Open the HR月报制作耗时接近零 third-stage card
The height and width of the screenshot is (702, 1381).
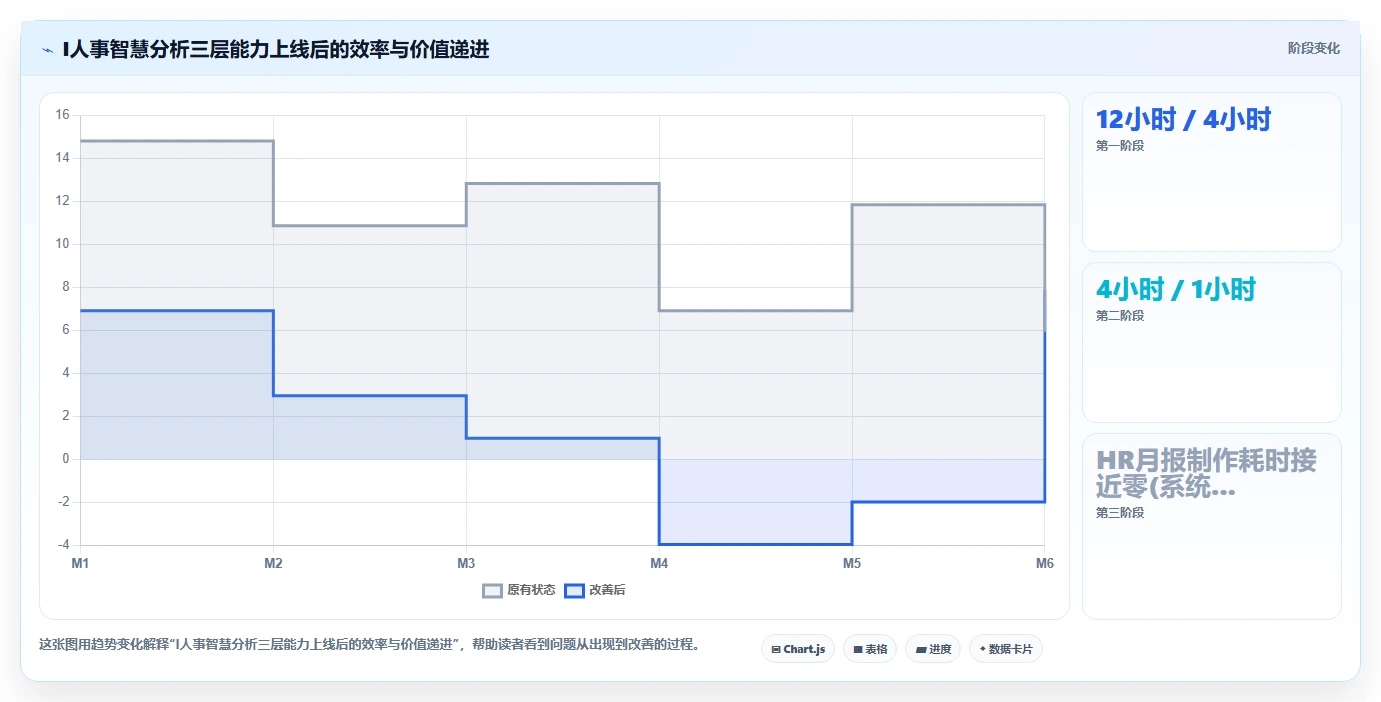pos(1211,526)
